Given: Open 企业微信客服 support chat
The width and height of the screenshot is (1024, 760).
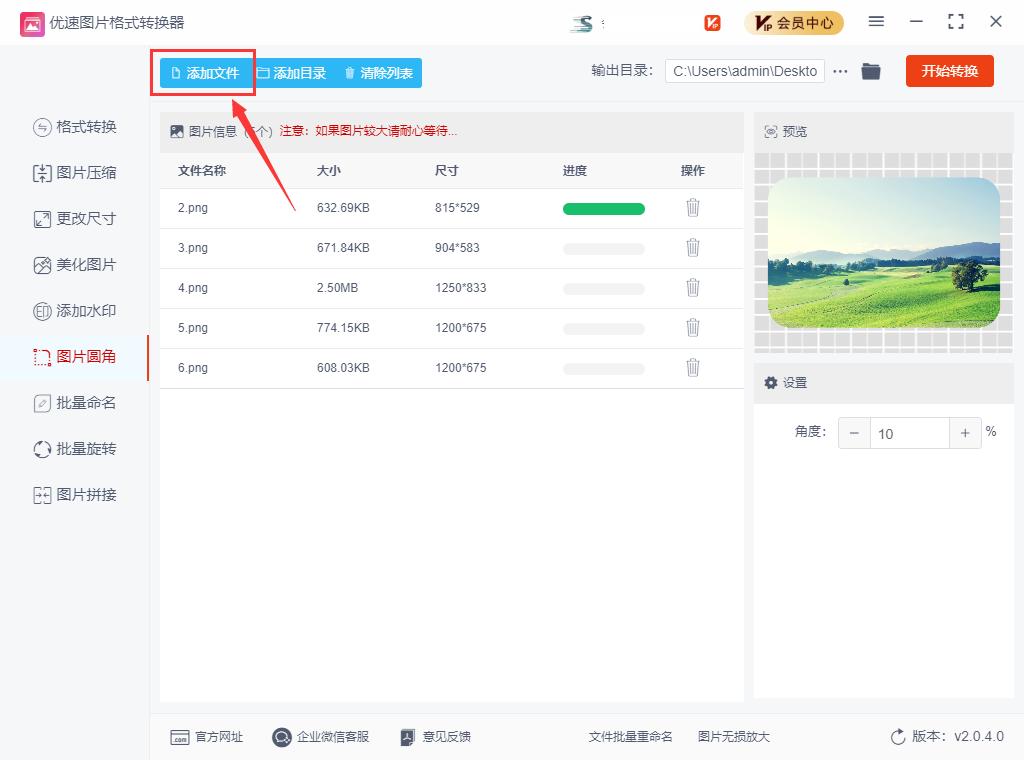Looking at the screenshot, I should tap(321, 737).
